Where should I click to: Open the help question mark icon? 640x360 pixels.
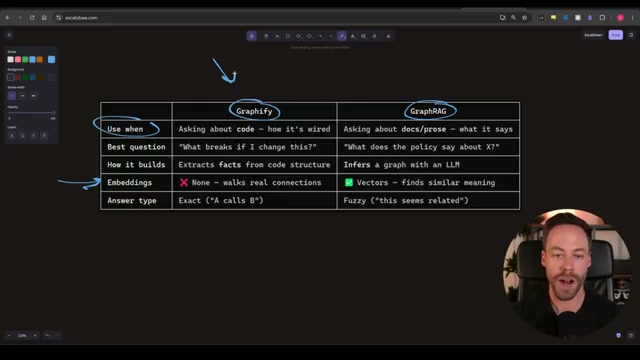tap(631, 336)
